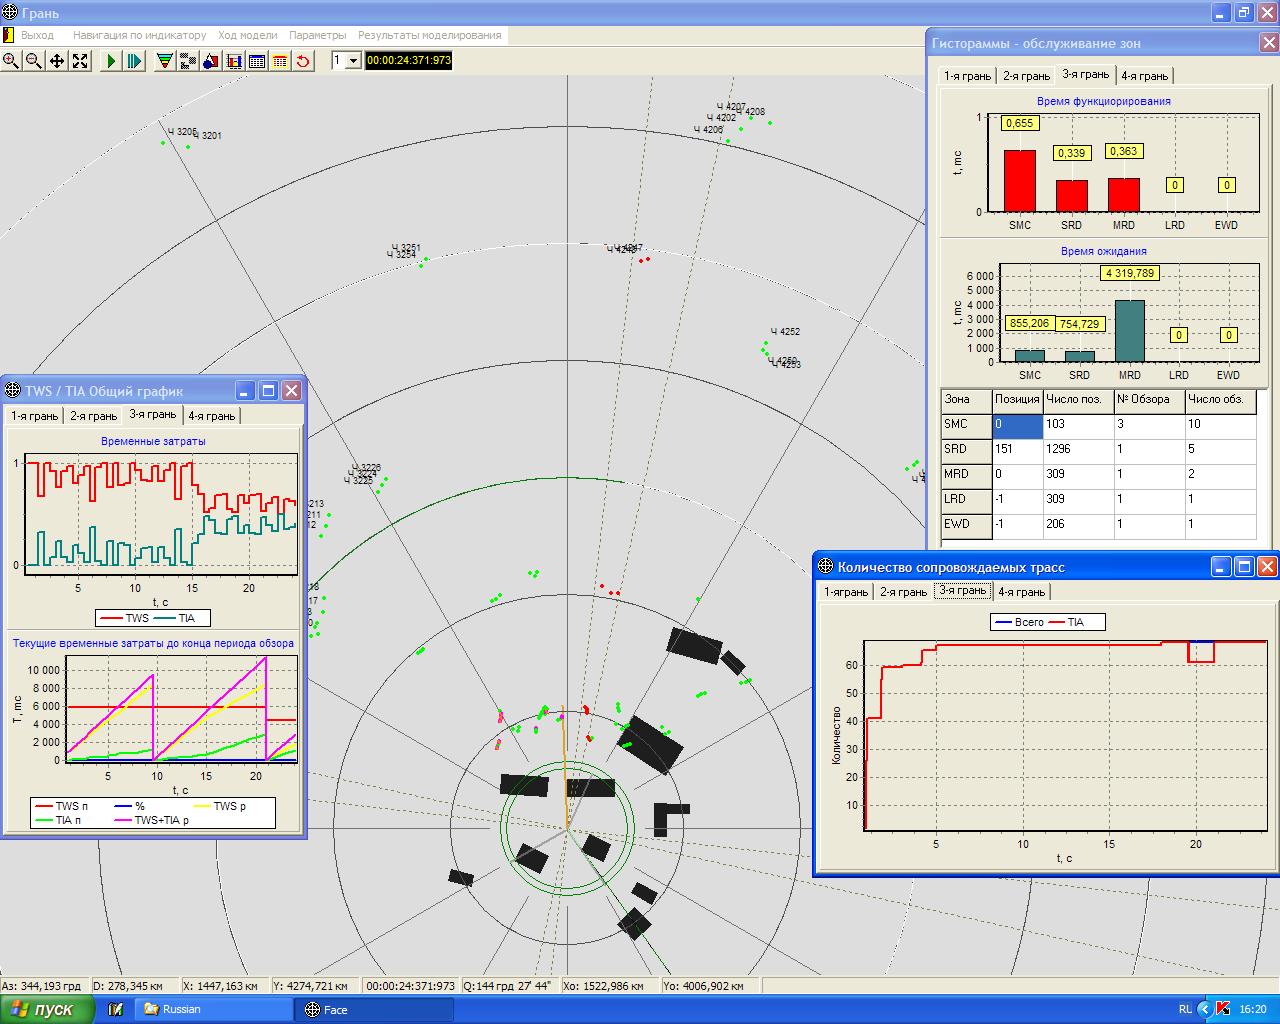
Task: Click the selected SMC Позиция cell with 0
Action: (x=1017, y=426)
